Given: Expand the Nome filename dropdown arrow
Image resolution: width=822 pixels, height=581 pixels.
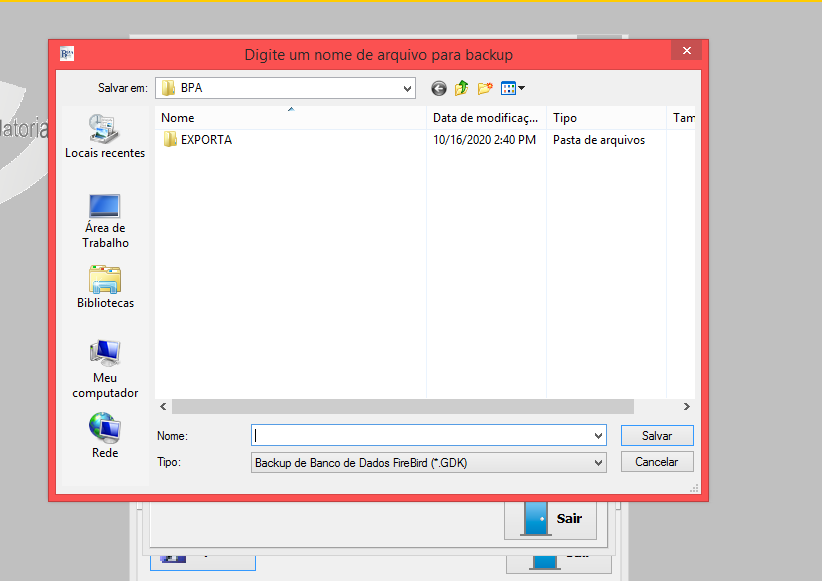Looking at the screenshot, I should click(598, 436).
